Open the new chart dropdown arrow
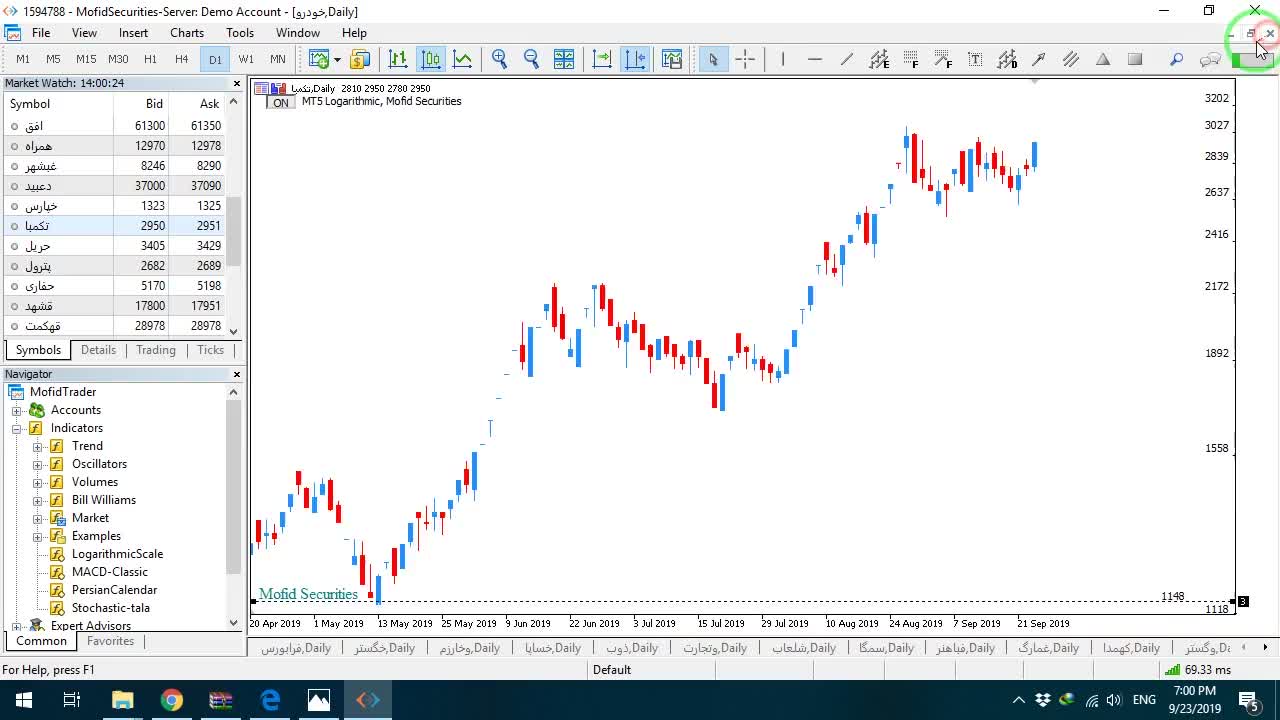The width and height of the screenshot is (1280, 720). point(337,59)
